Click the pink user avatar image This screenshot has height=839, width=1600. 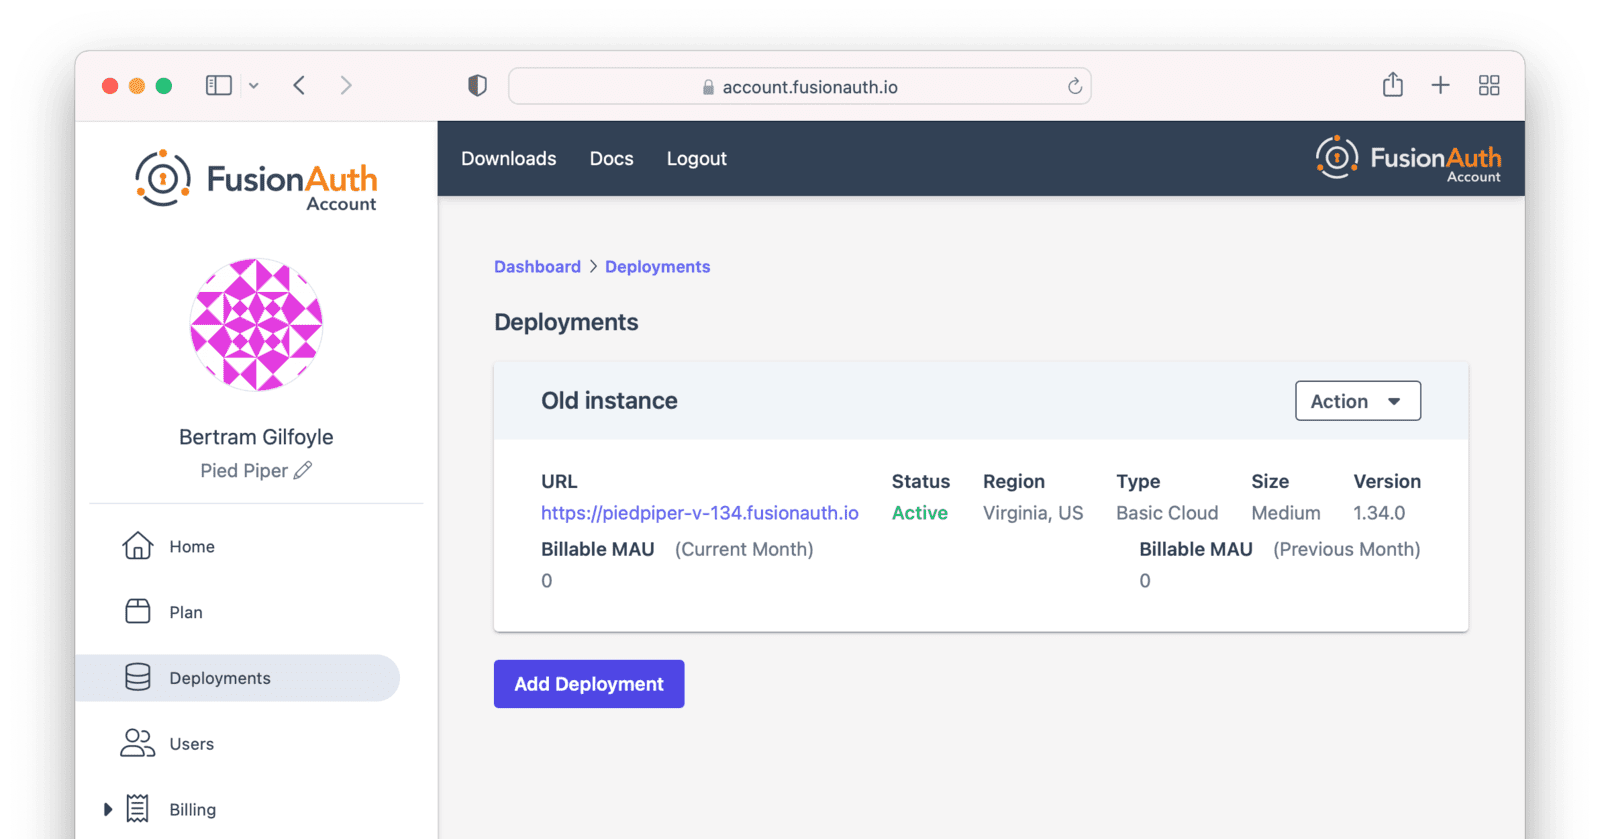click(256, 325)
